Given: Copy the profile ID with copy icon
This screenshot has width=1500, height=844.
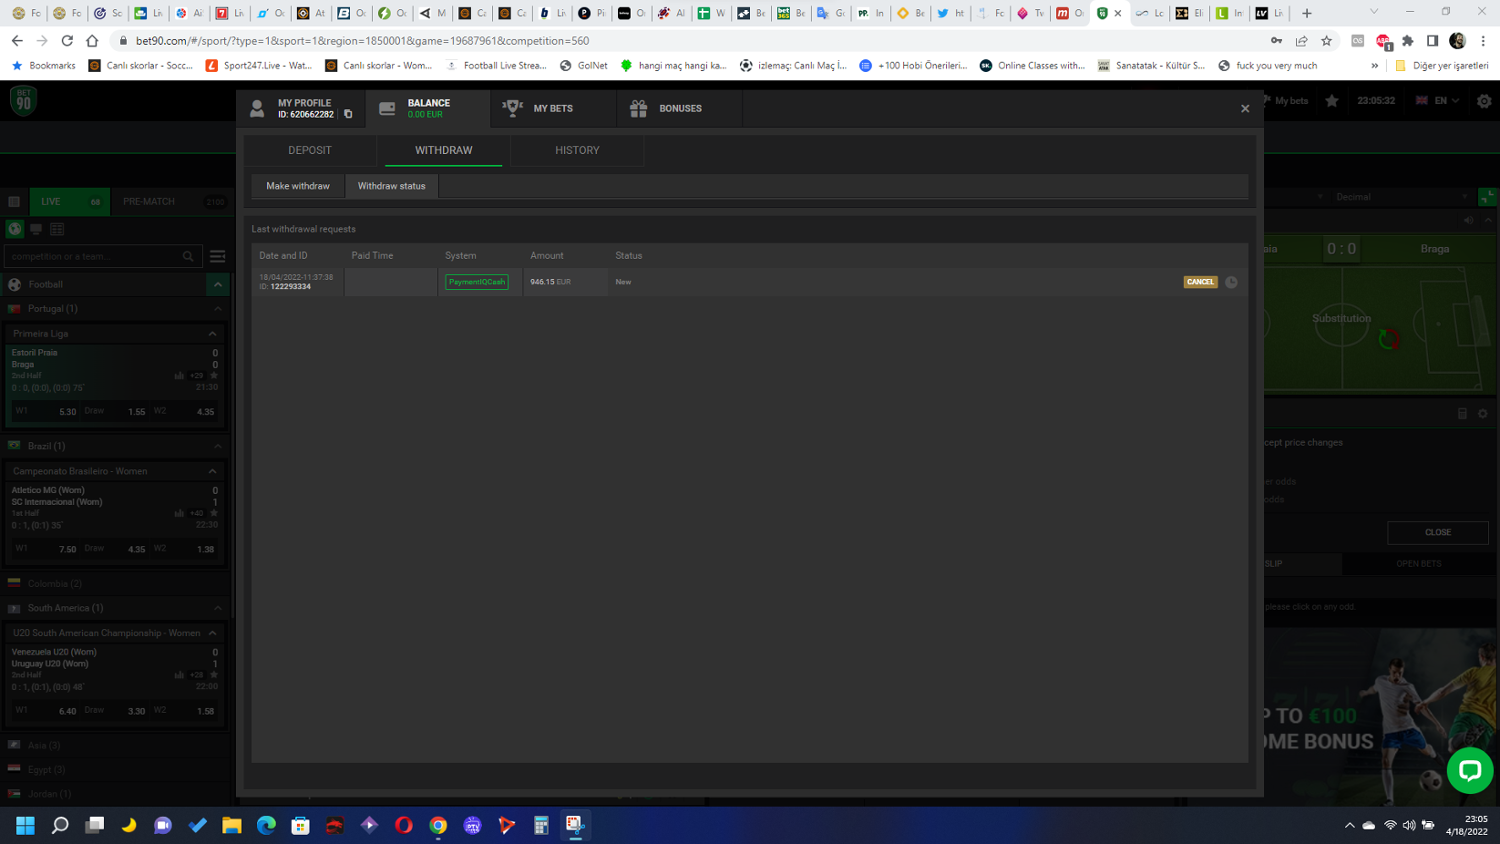Looking at the screenshot, I should pyautogui.click(x=348, y=114).
